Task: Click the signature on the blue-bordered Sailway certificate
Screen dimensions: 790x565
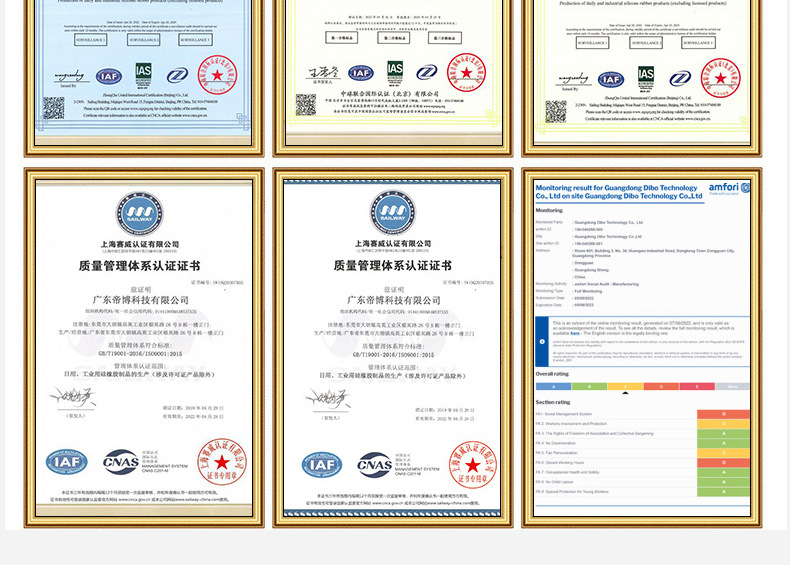Action: [x=328, y=399]
